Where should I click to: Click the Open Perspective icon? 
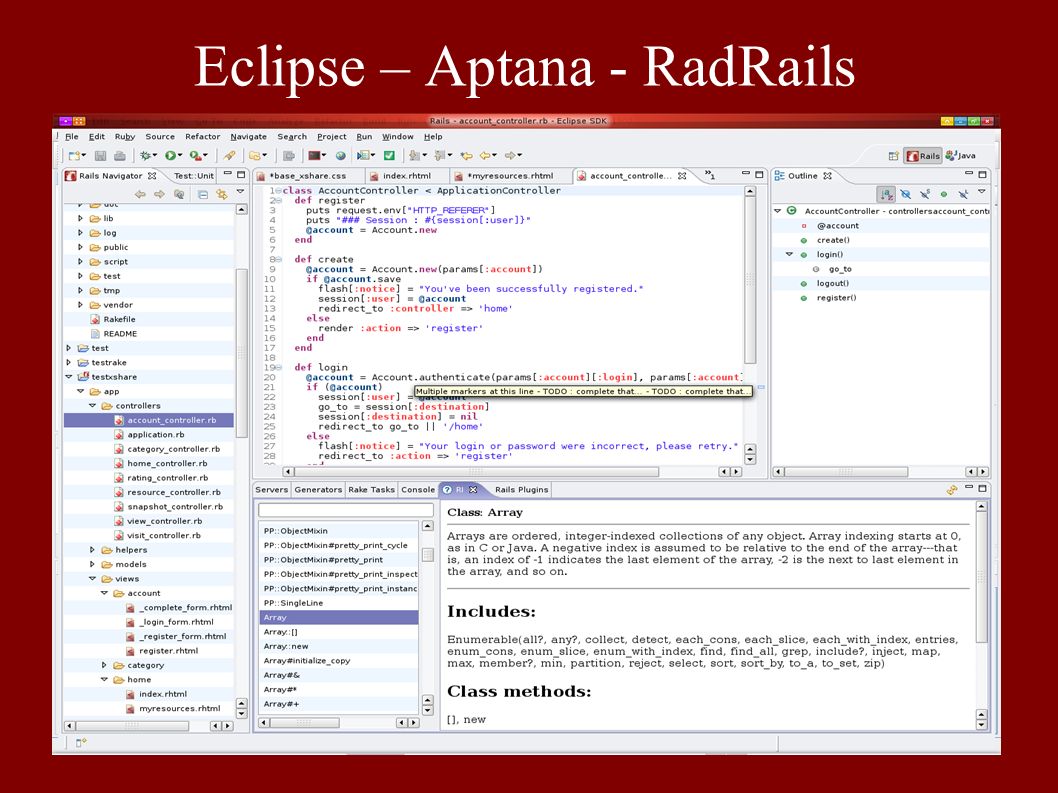click(893, 156)
